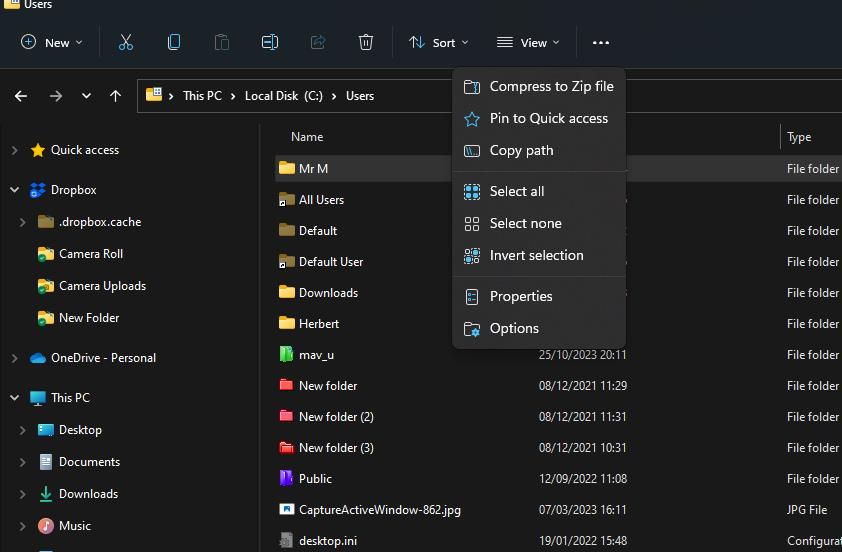Go up one folder level arrow
The image size is (842, 552).
point(115,96)
